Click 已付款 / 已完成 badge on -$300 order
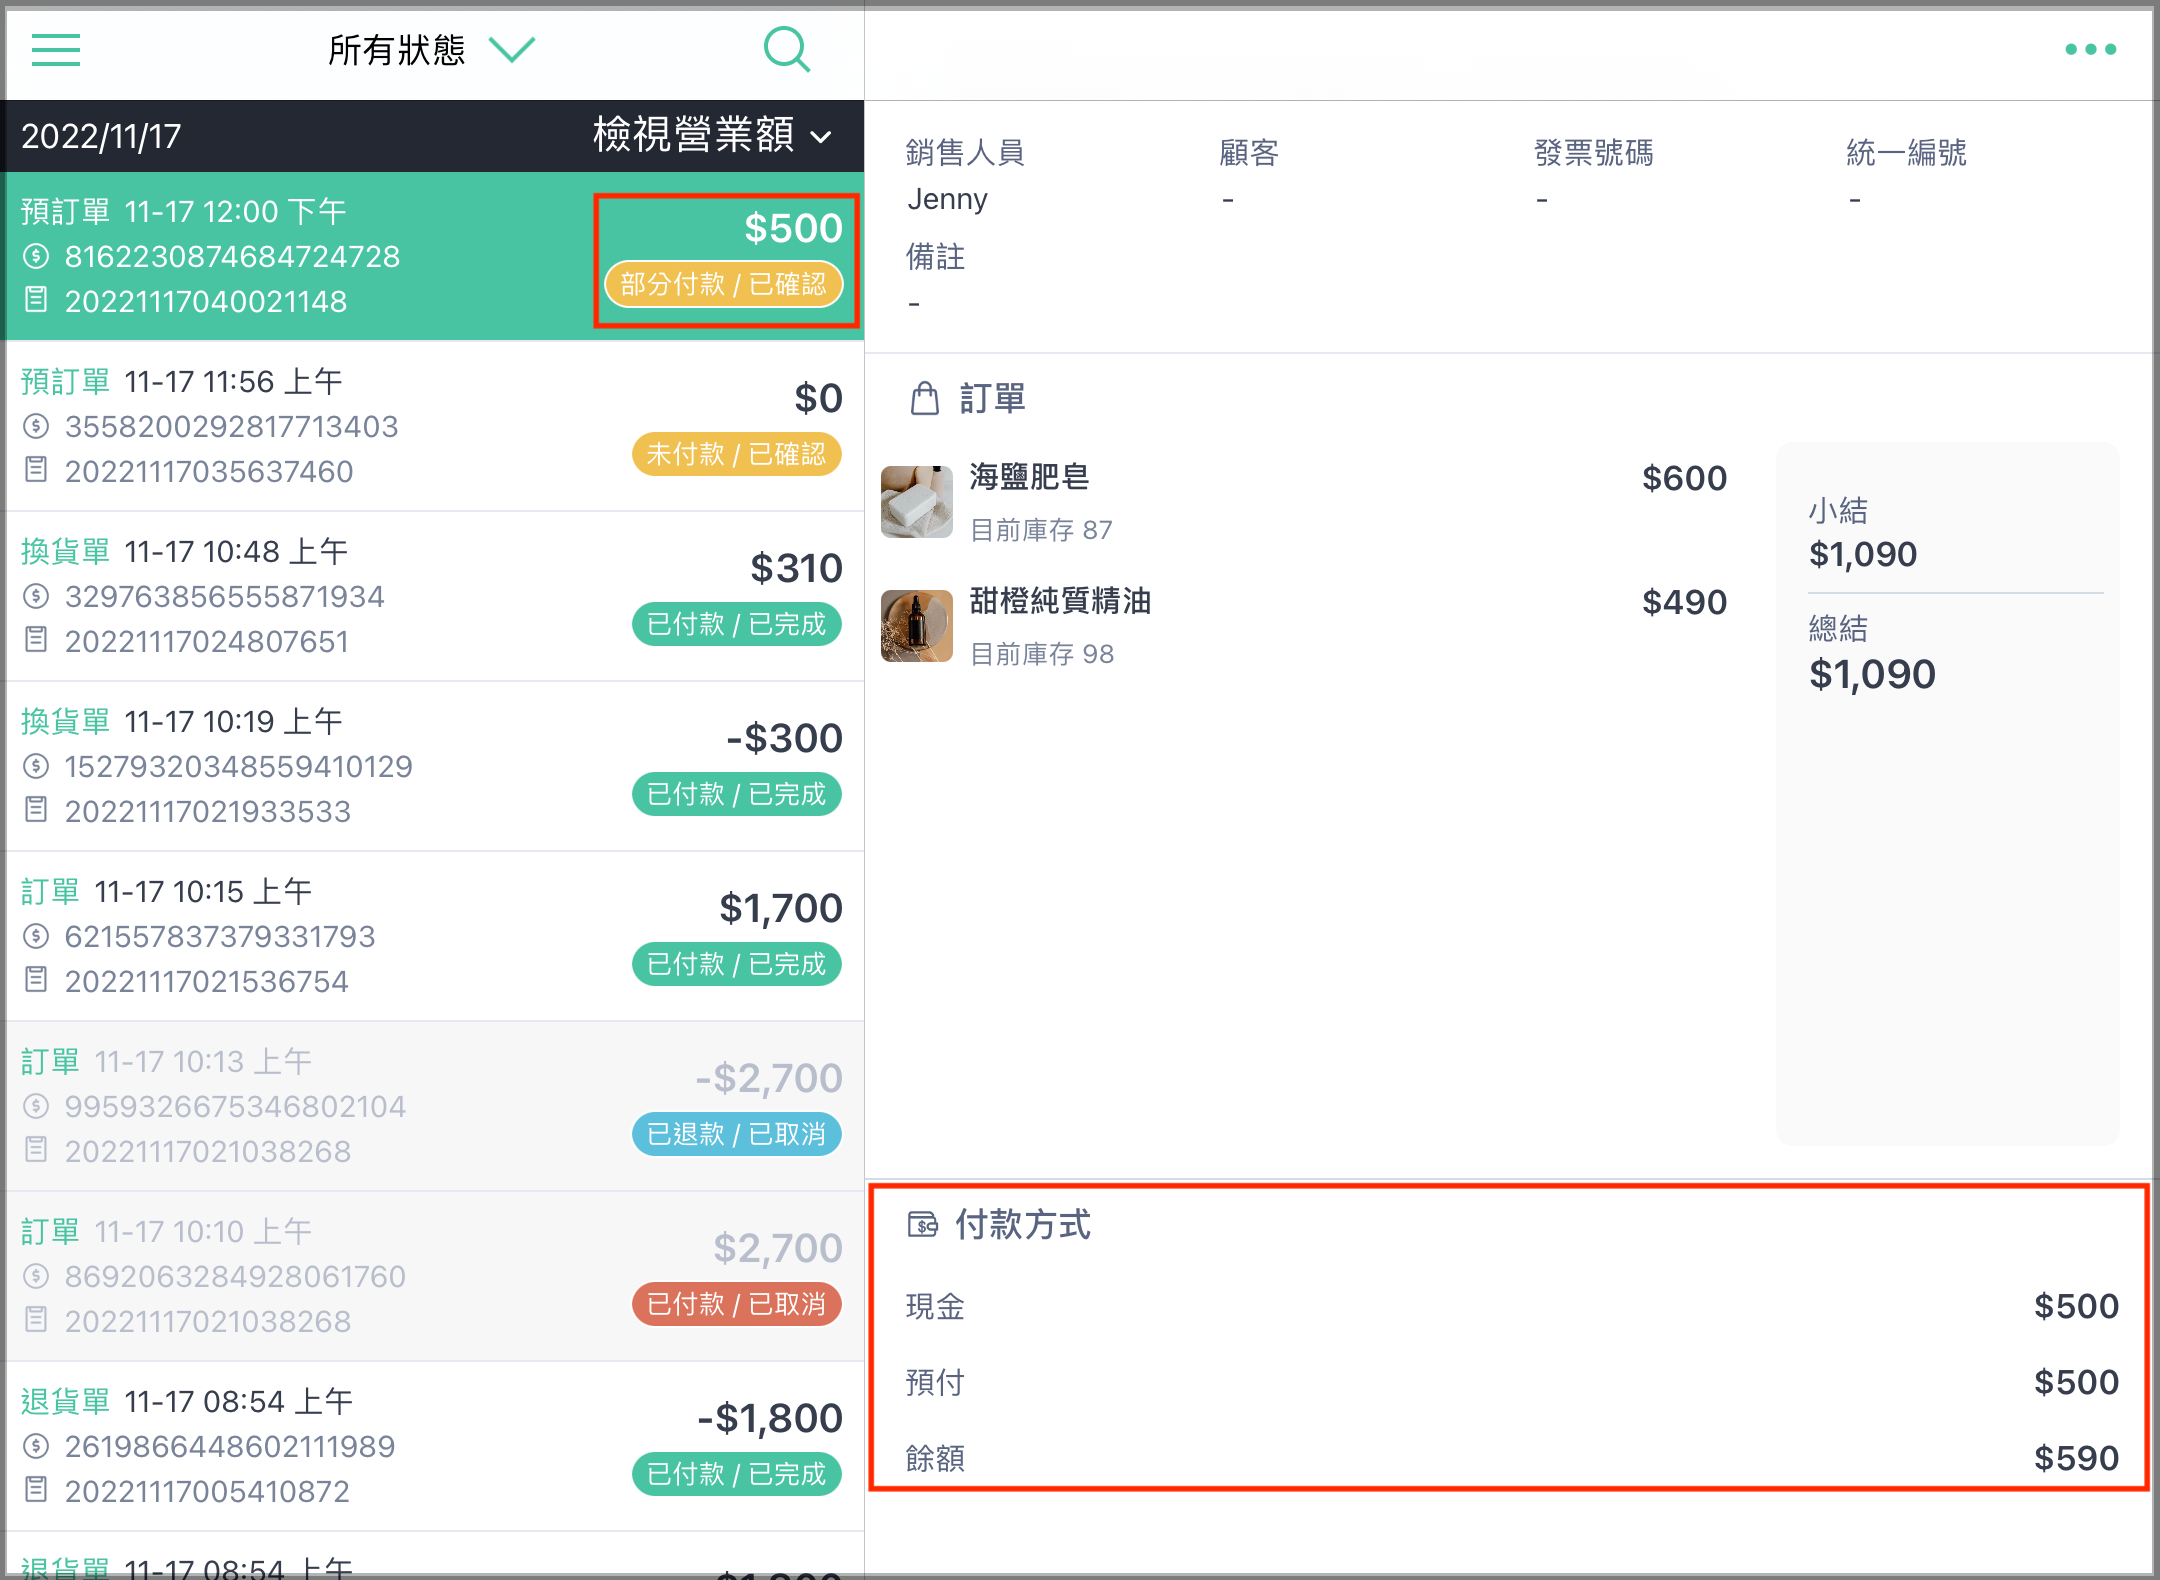This screenshot has height=1580, width=2160. 736,794
